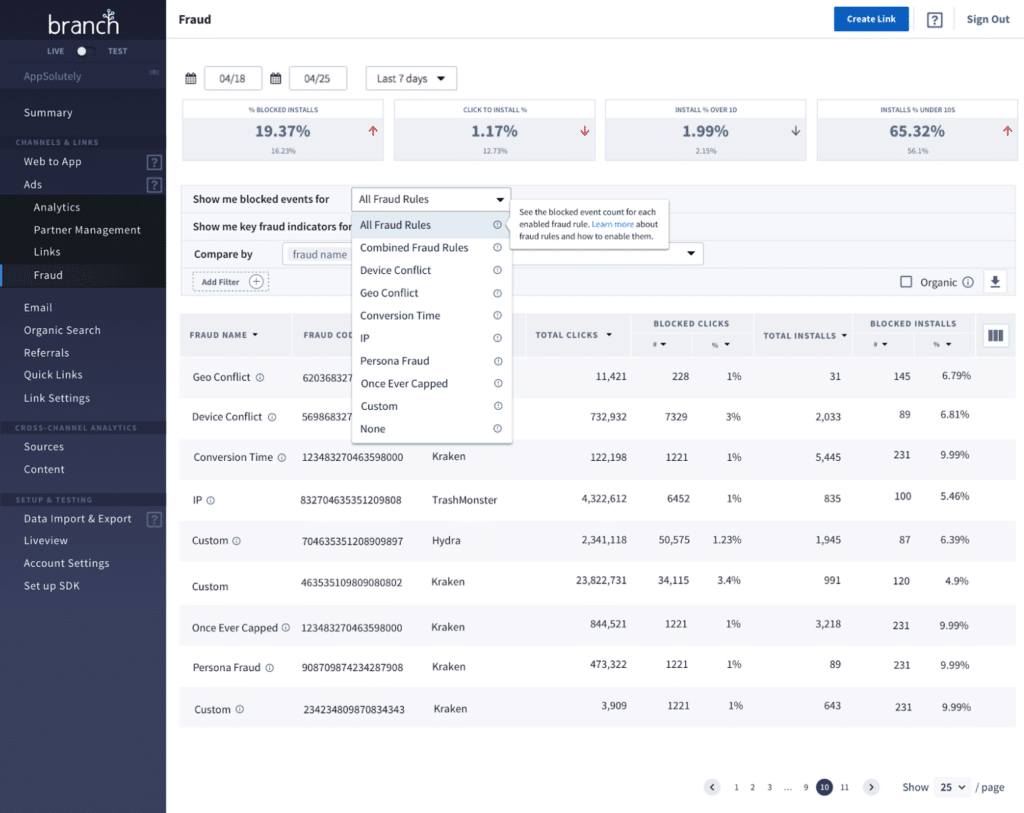Open the per-page count dropdown showing 25
The height and width of the screenshot is (813, 1024).
point(951,787)
